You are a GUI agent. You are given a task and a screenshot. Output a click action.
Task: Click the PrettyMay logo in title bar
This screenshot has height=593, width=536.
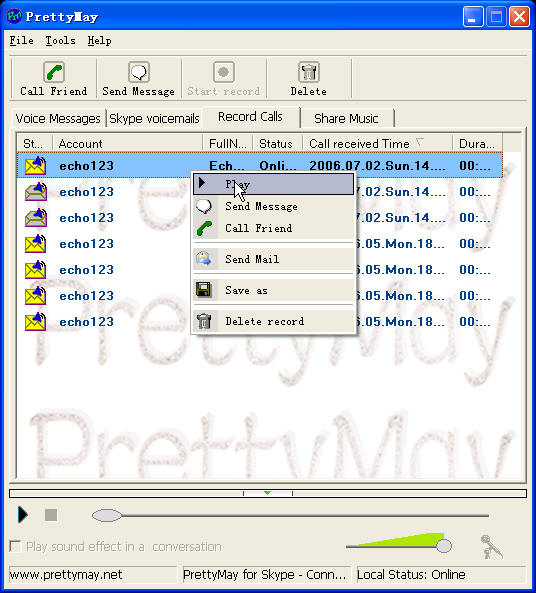point(14,16)
